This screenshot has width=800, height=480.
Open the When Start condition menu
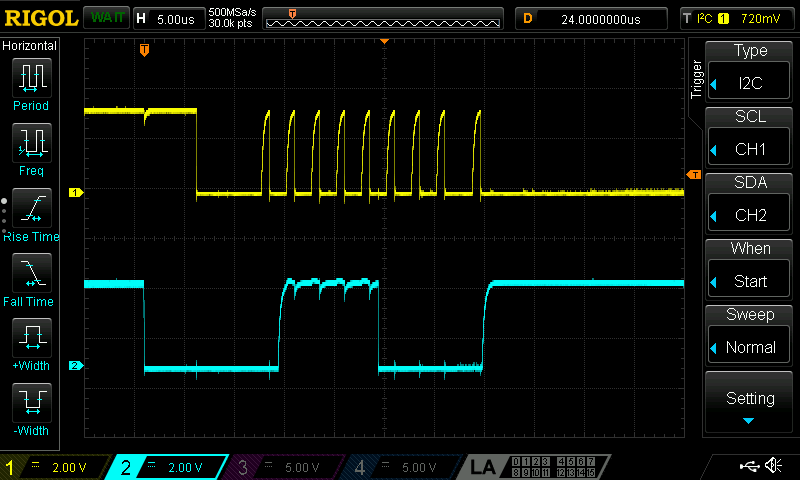pos(750,269)
